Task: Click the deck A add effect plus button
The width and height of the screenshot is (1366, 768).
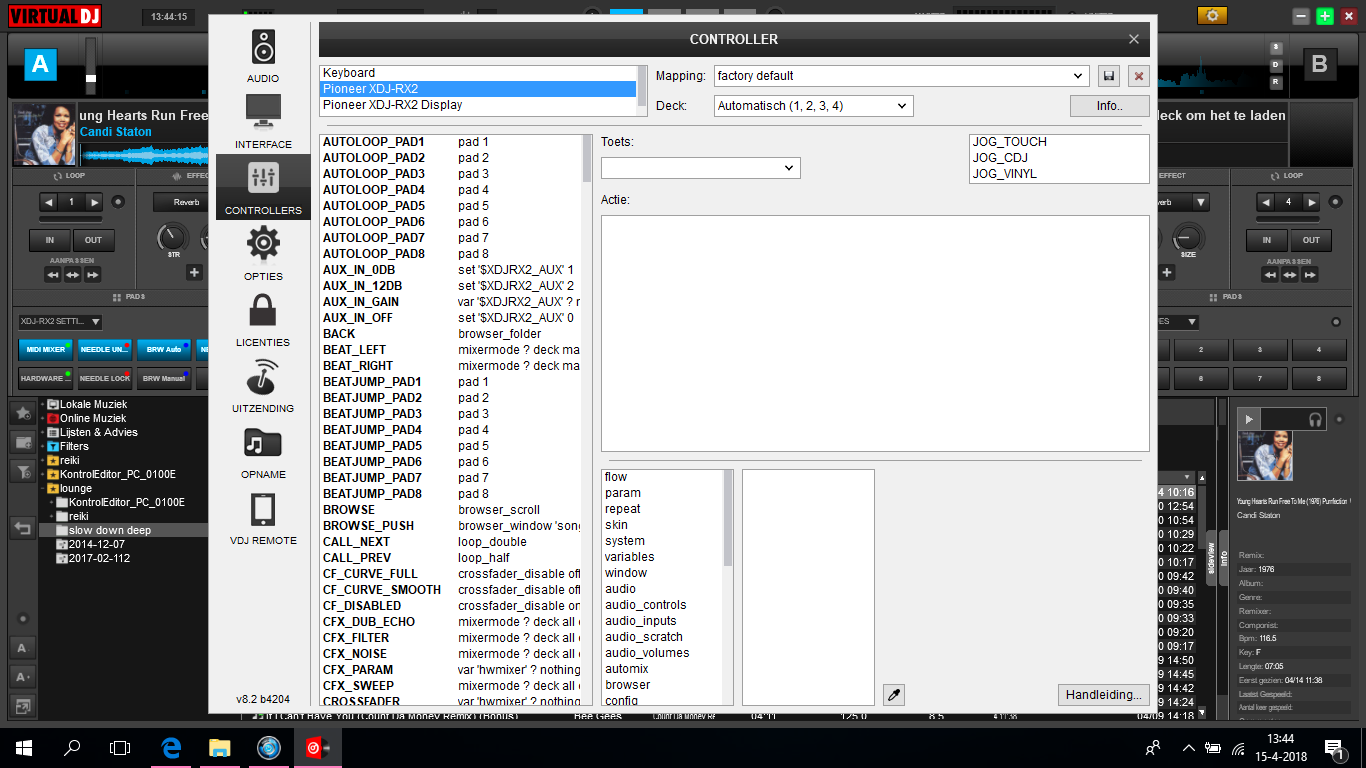Action: point(194,272)
